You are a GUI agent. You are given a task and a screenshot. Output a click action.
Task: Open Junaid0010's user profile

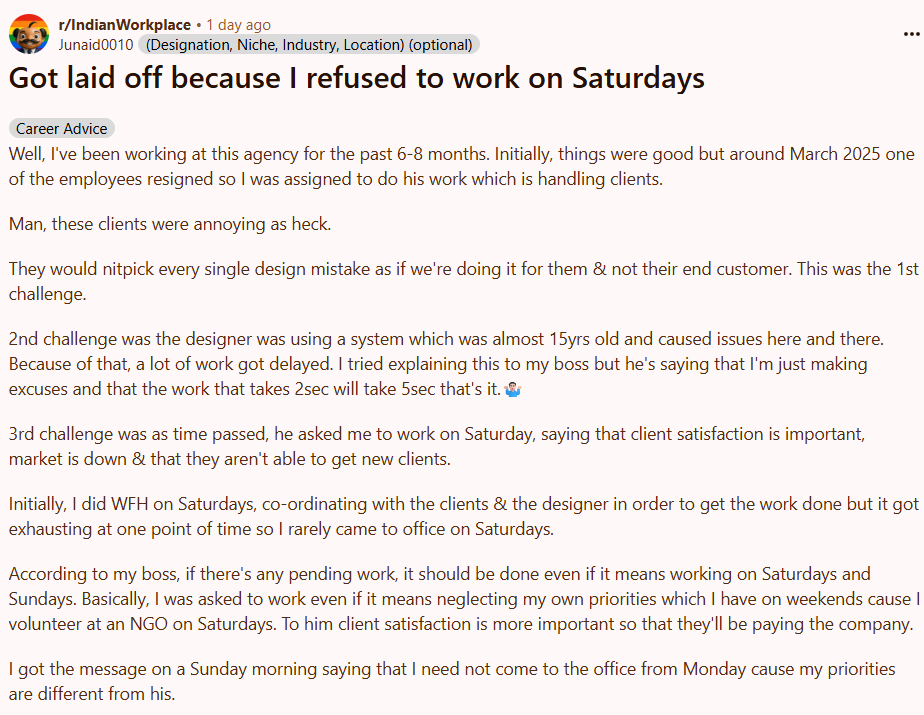97,44
